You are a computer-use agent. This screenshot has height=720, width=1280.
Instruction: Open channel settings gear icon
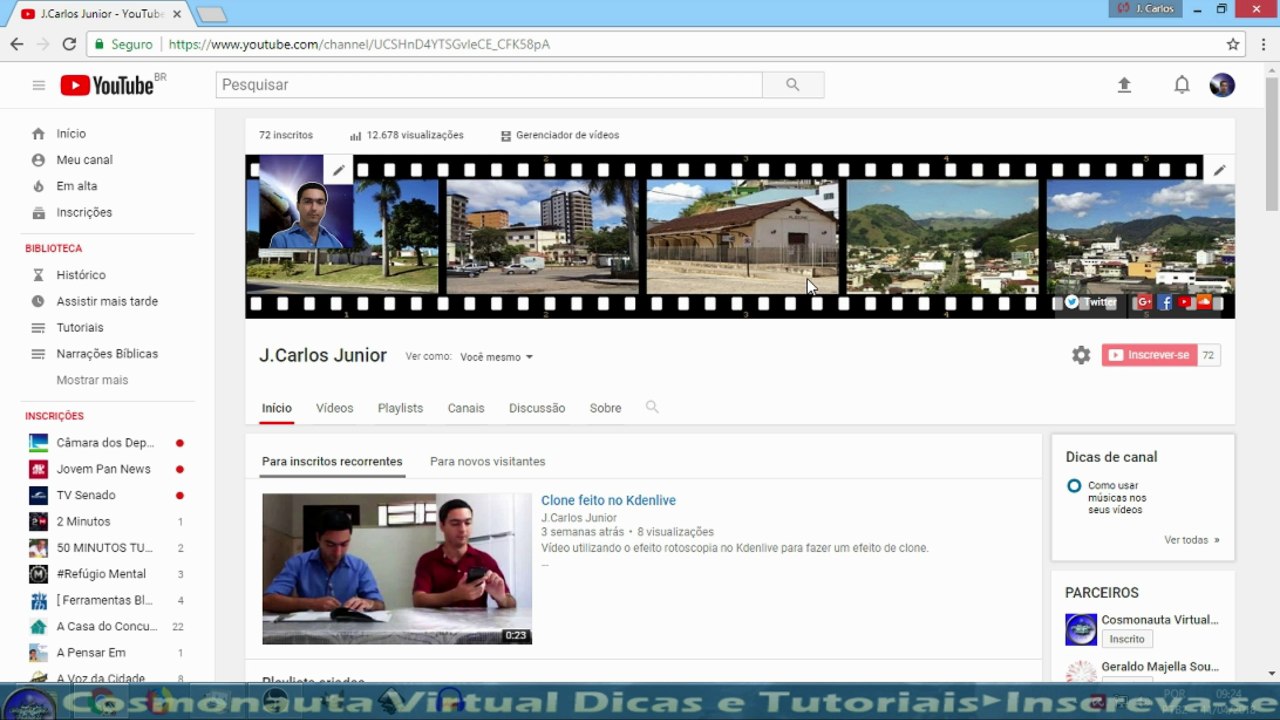tap(1081, 355)
